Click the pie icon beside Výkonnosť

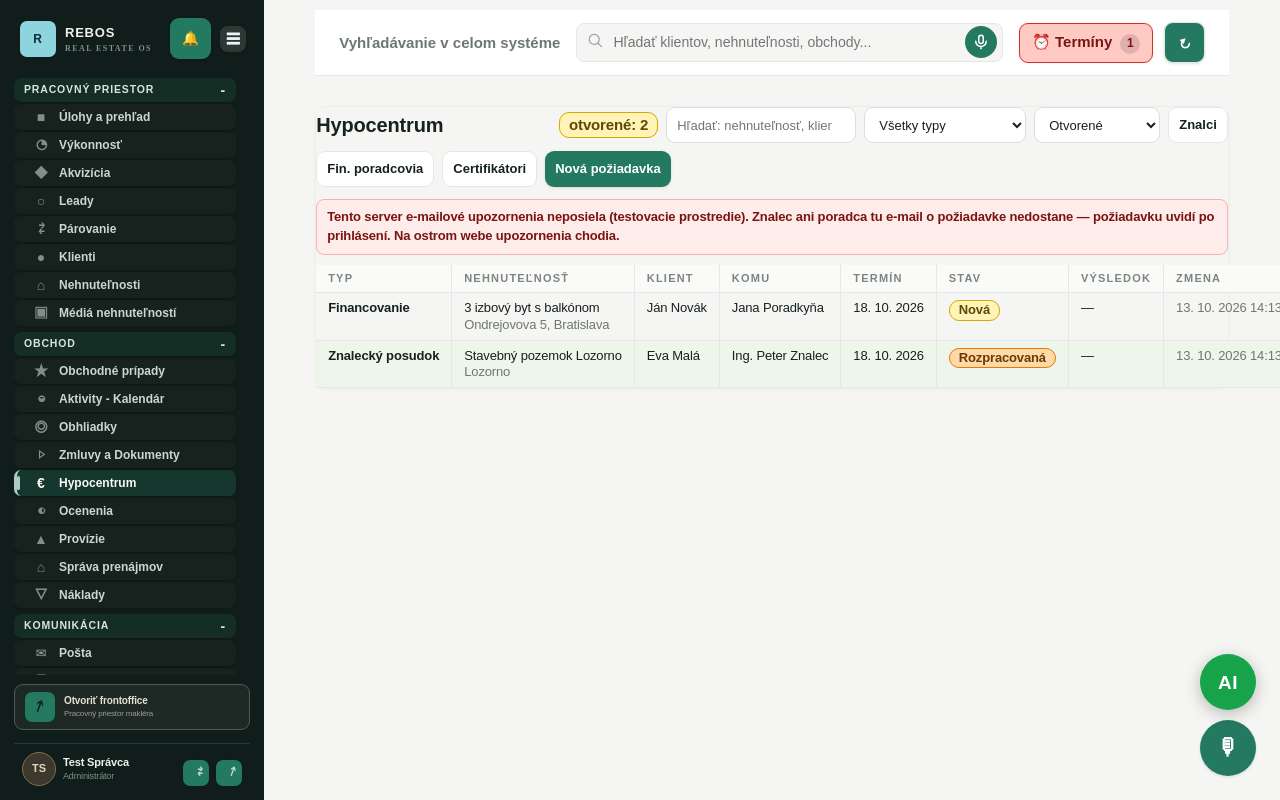click(x=41, y=145)
